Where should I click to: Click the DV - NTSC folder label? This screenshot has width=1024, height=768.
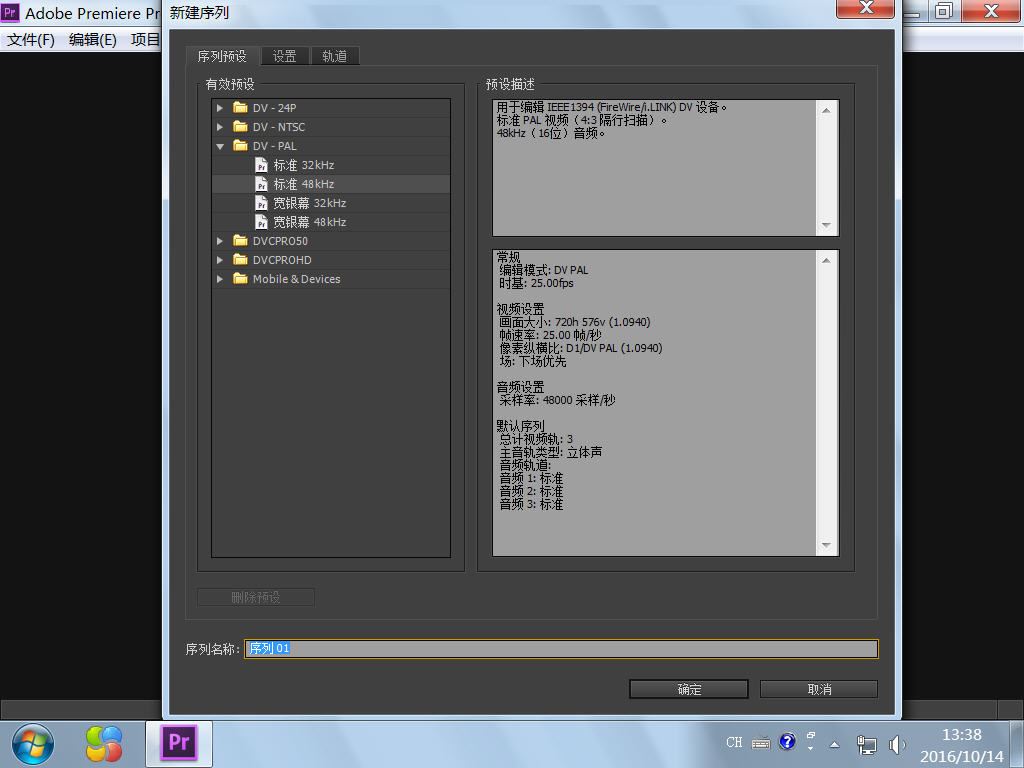click(x=279, y=127)
